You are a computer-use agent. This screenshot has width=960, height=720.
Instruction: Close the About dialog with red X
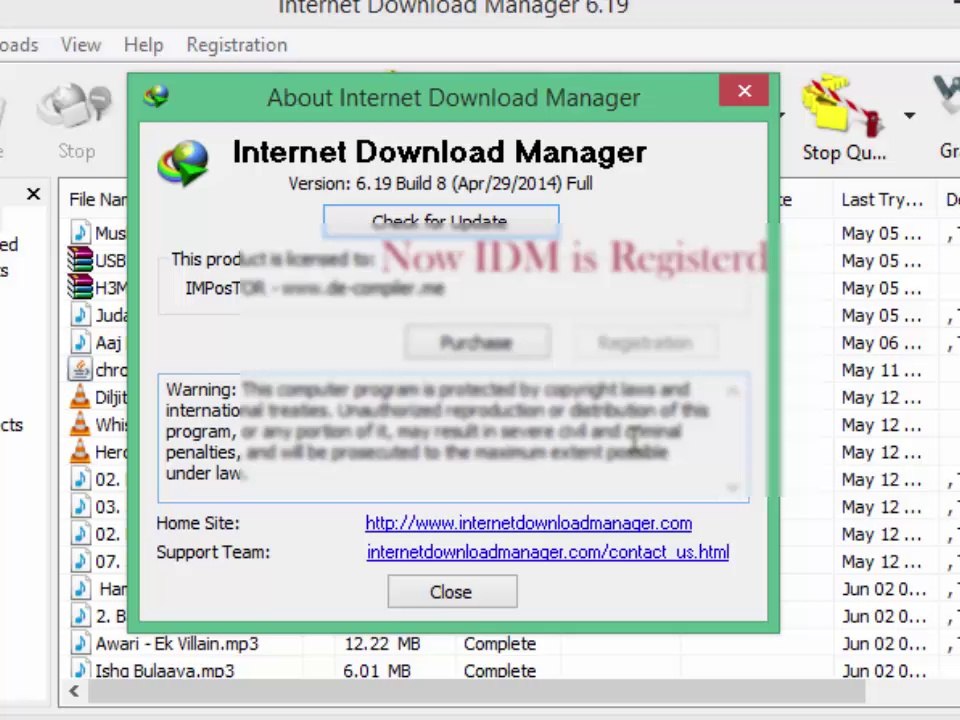[x=744, y=91]
